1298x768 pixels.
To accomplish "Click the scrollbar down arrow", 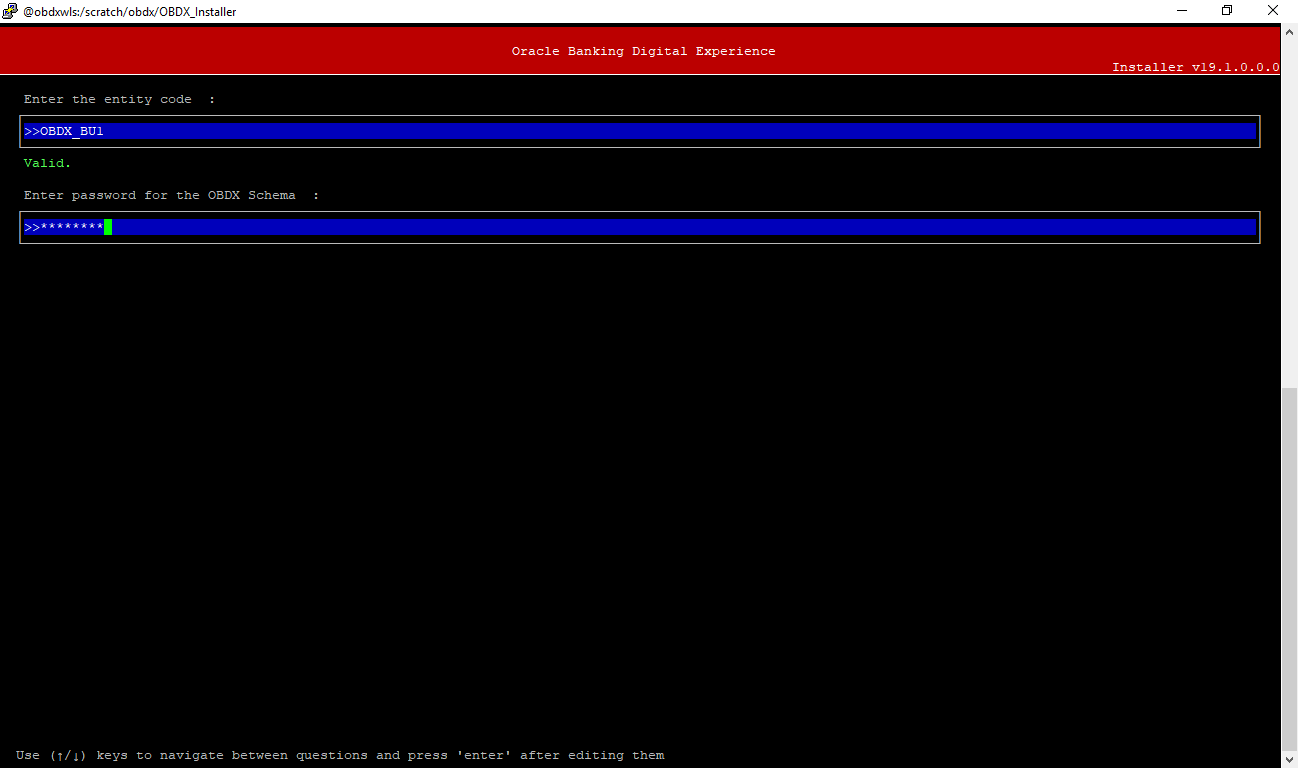I will [x=1289, y=760].
